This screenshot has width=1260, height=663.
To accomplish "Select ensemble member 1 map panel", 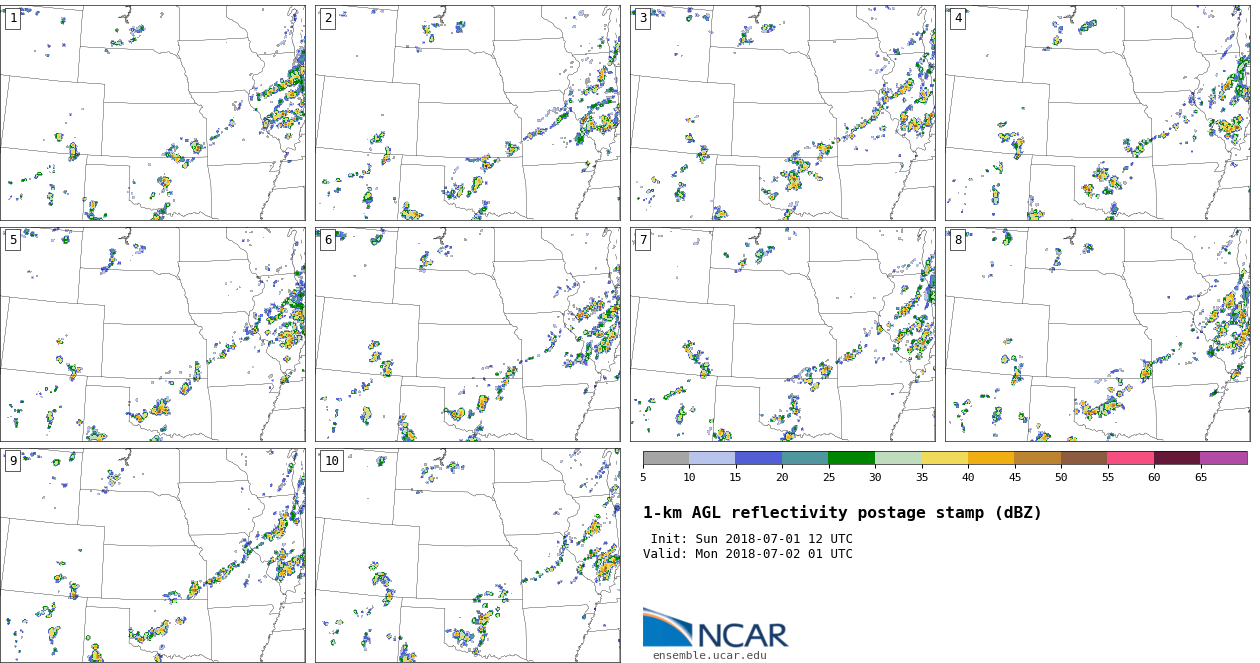I will click(x=153, y=113).
